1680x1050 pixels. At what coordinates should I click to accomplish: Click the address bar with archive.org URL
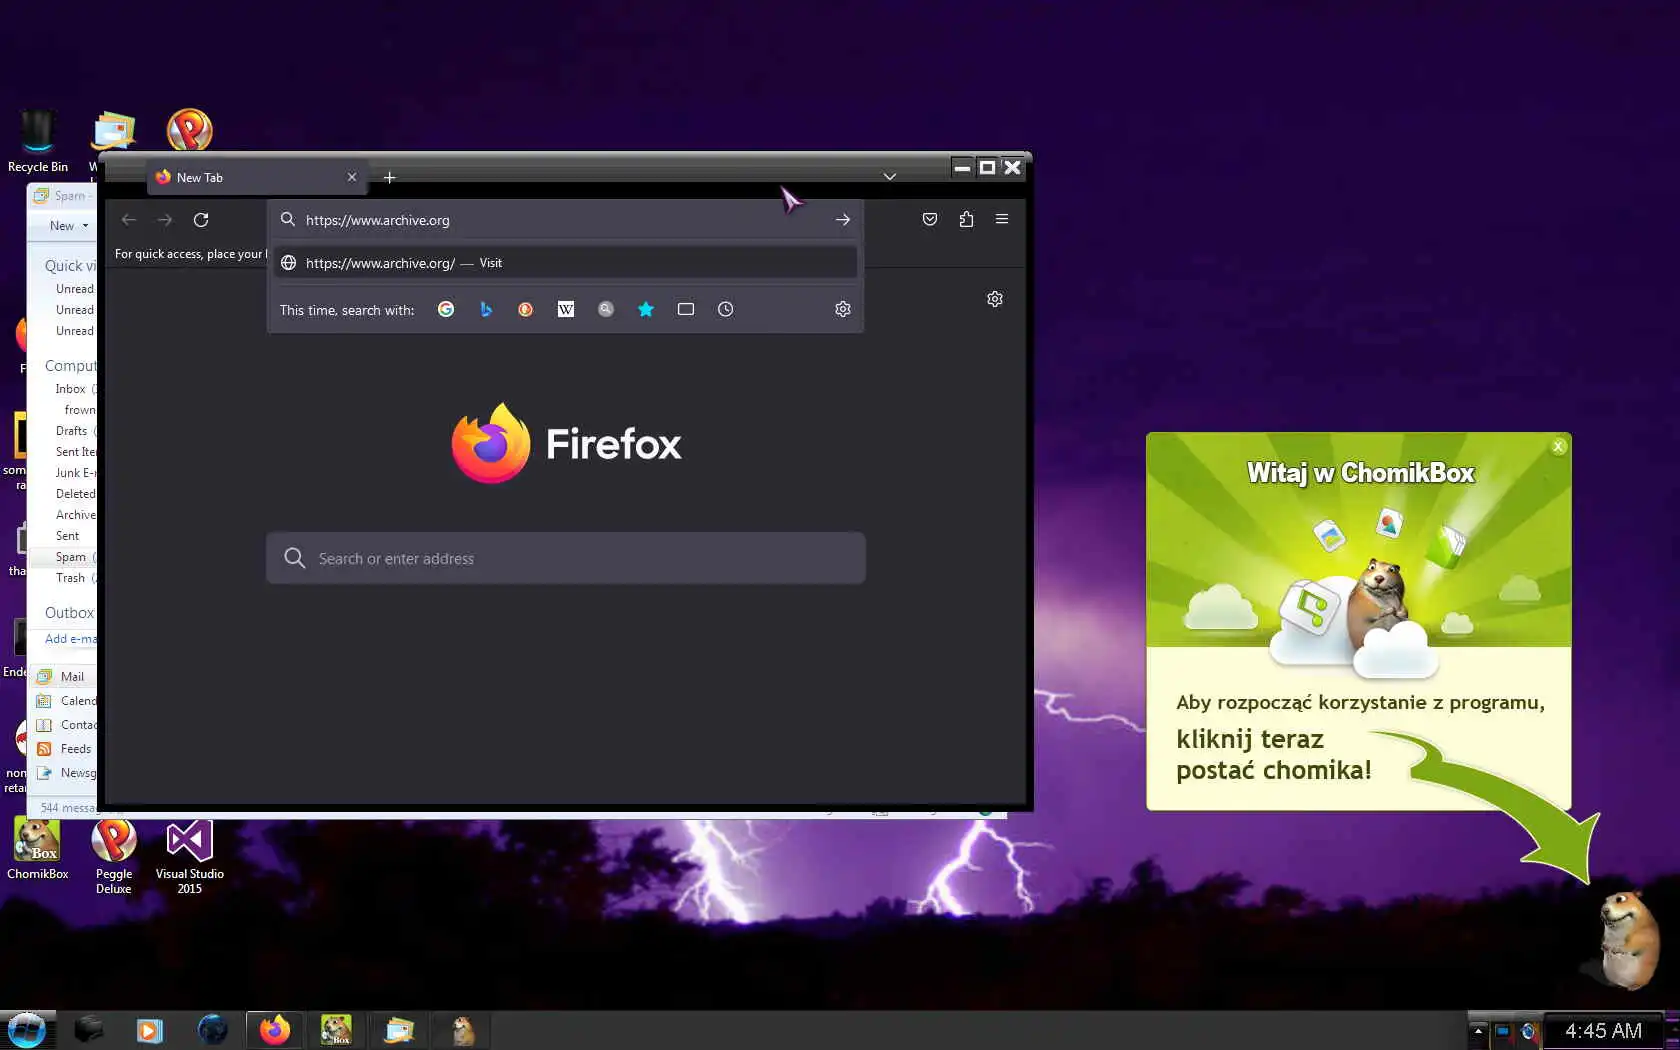566,220
